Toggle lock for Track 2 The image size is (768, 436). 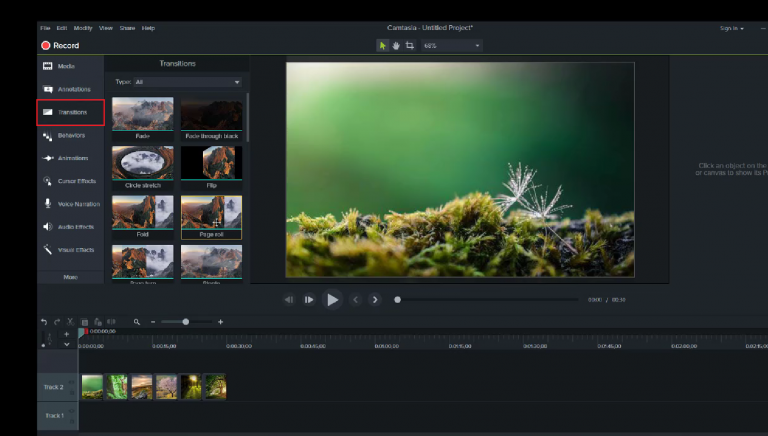72,392
